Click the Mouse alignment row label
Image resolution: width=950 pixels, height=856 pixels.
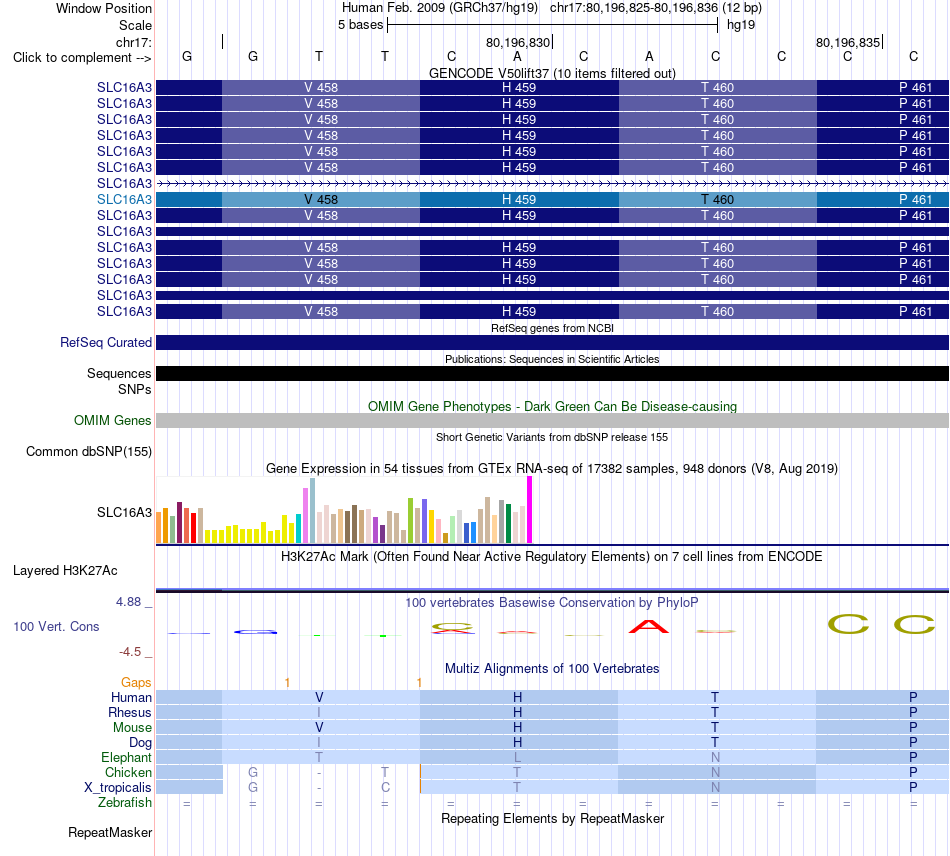pyautogui.click(x=132, y=727)
